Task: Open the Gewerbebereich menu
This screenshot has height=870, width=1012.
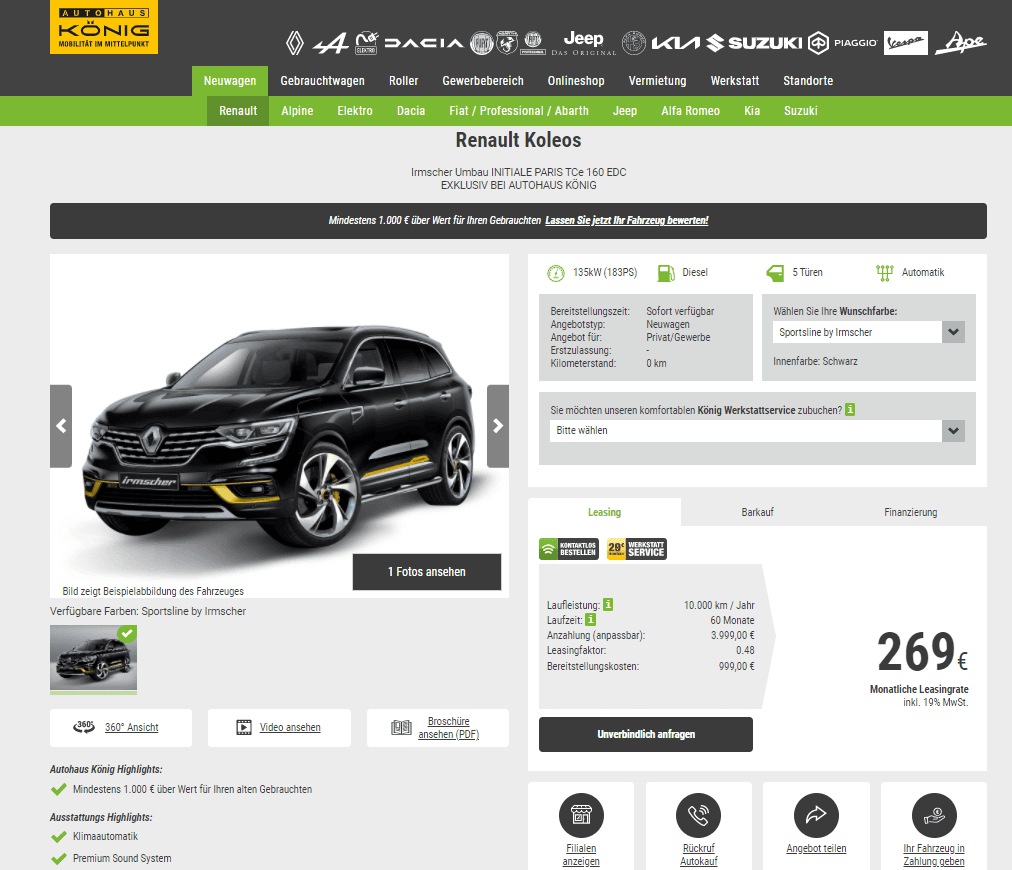Action: tap(483, 81)
